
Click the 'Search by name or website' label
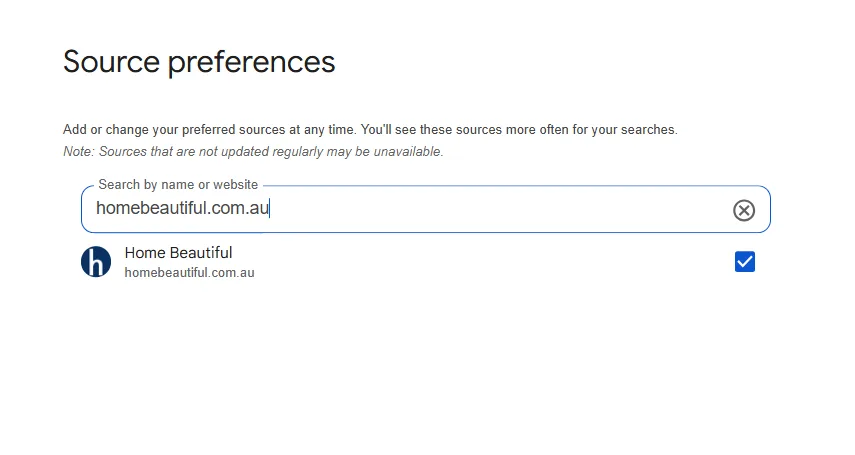point(178,185)
